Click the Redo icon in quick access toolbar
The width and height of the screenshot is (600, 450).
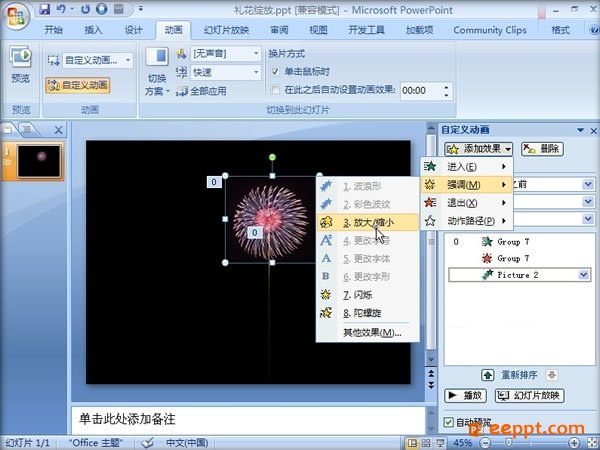(85, 9)
